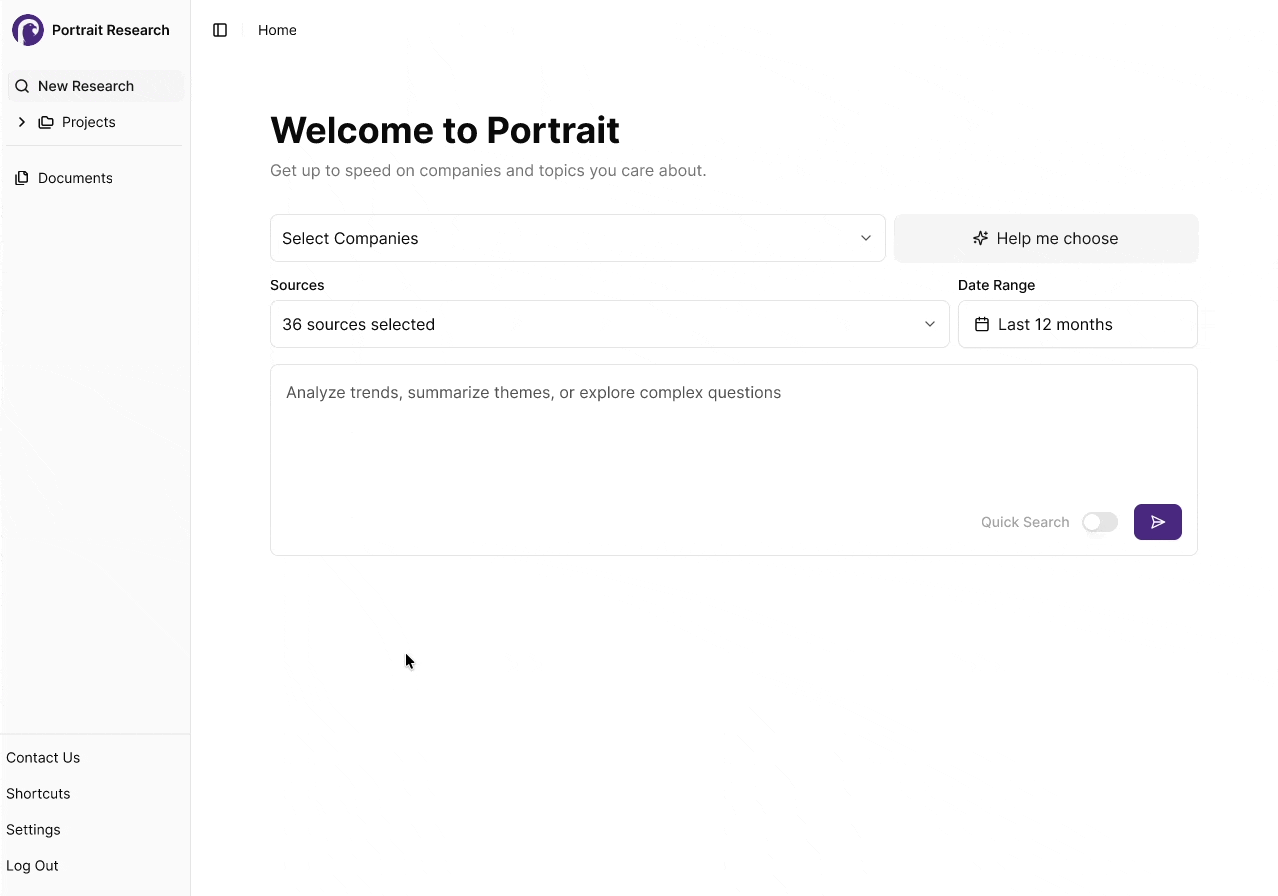The height and width of the screenshot is (896, 1278).
Task: Click the calendar icon in Date Range
Action: (x=982, y=324)
